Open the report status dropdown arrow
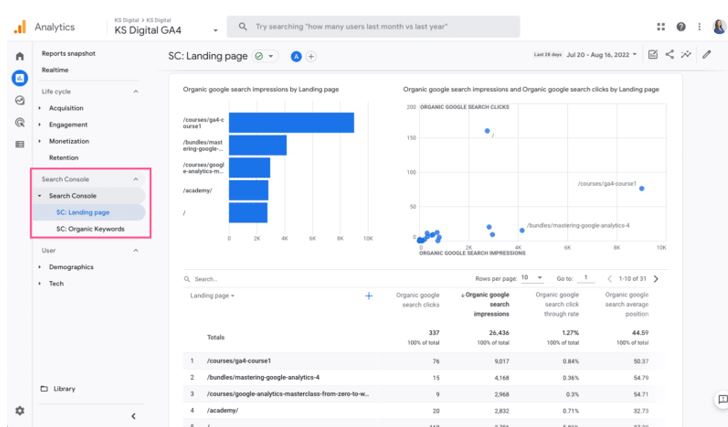This screenshot has height=427, width=728. tap(271, 56)
